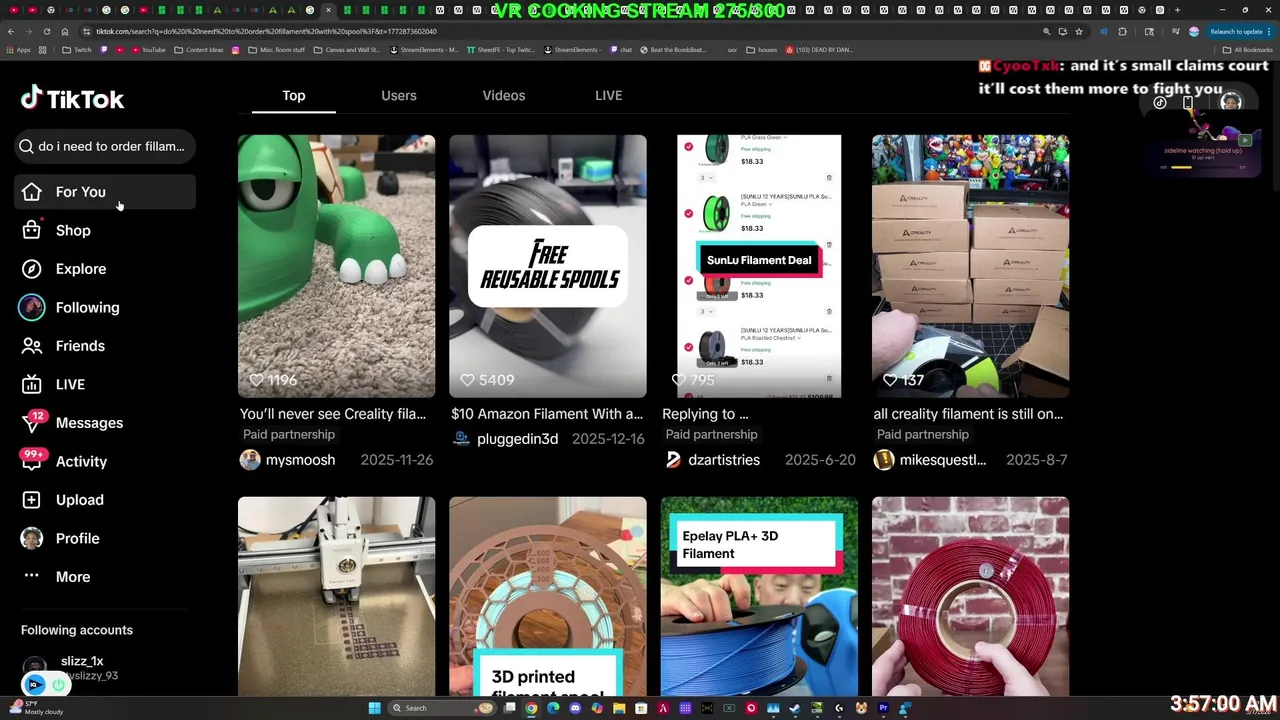
Task: Click the TikTok search box
Action: coord(104,146)
